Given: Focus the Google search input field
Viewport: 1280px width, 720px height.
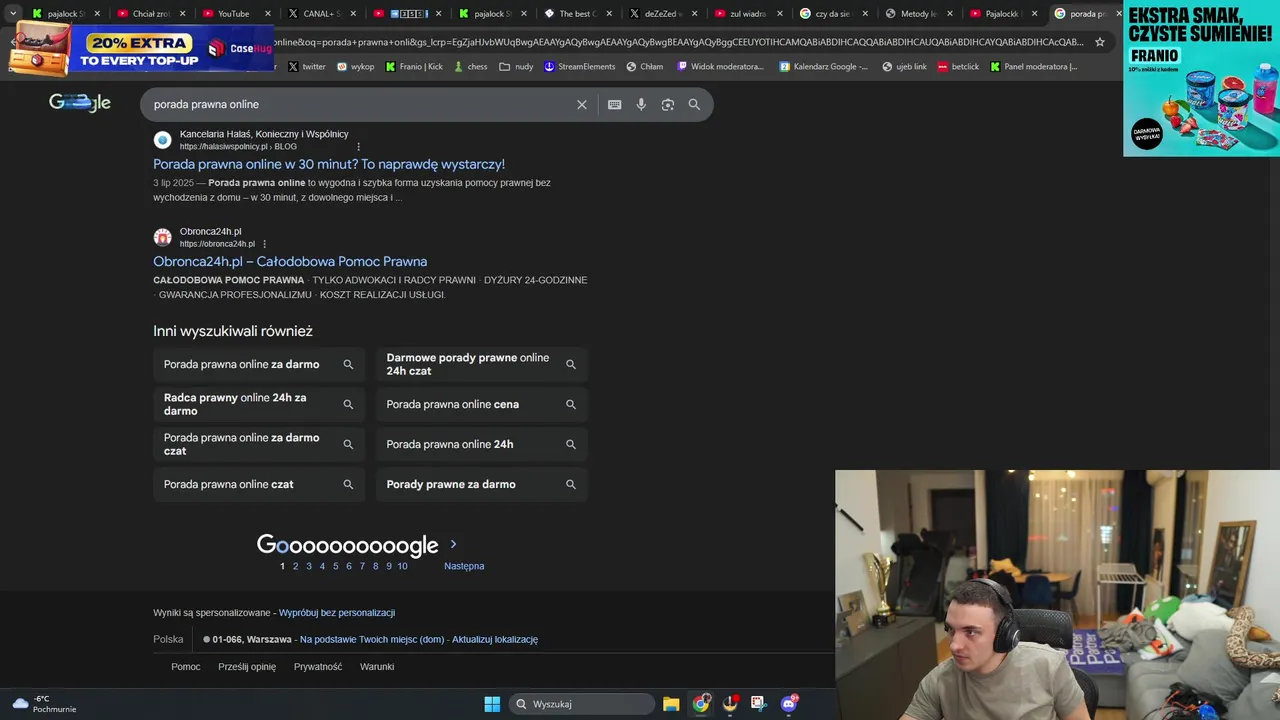Looking at the screenshot, I should (360, 105).
